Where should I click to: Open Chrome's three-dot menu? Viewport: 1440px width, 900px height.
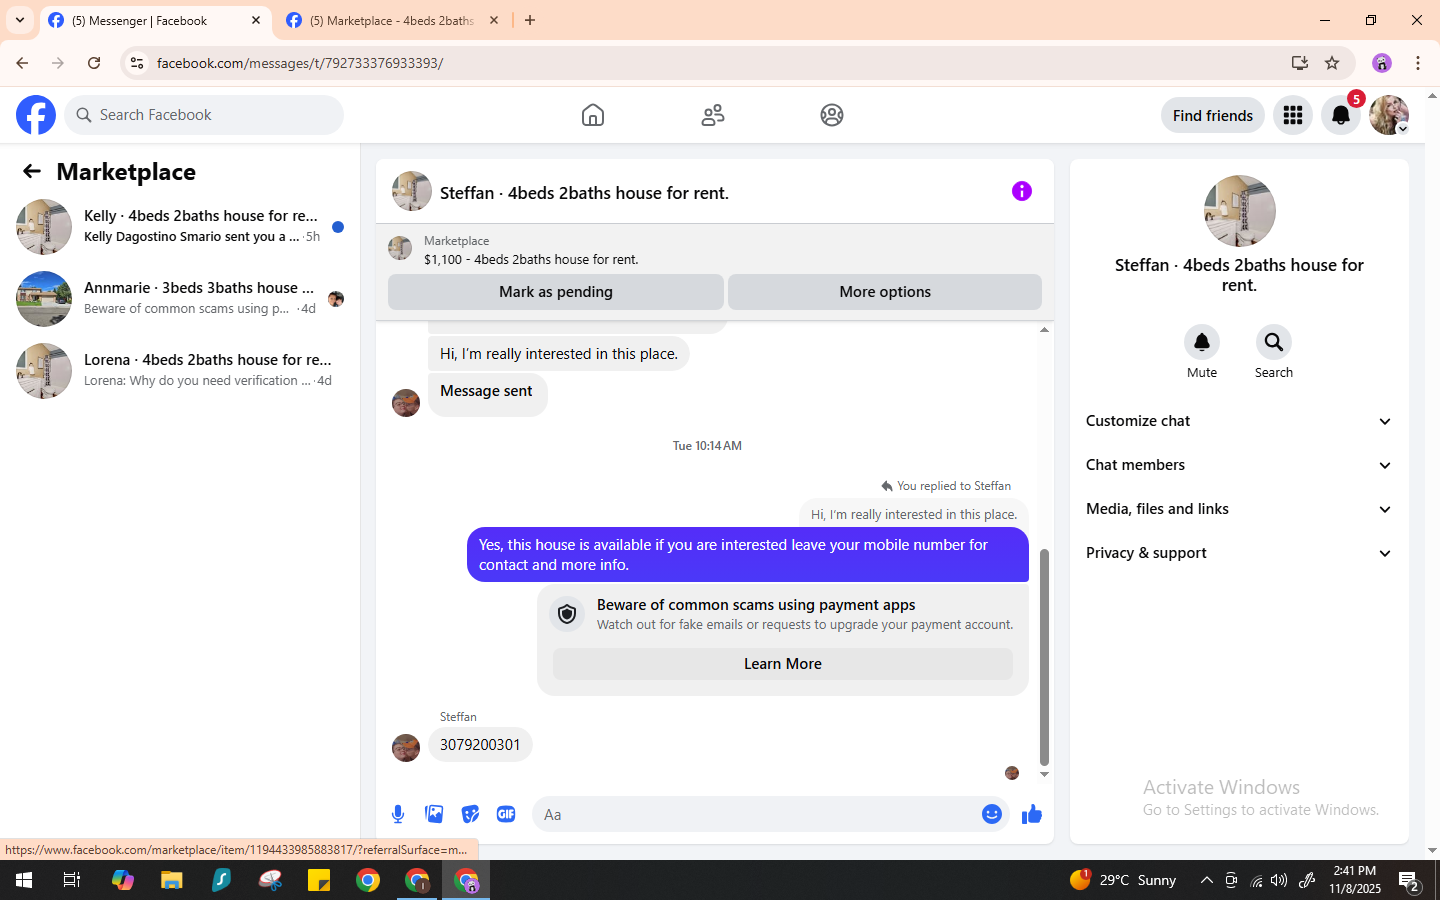tap(1418, 63)
